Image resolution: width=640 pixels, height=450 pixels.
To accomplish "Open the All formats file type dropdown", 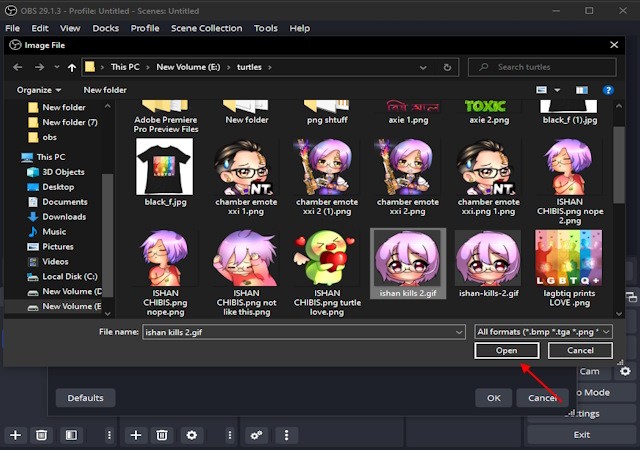I will (x=543, y=332).
